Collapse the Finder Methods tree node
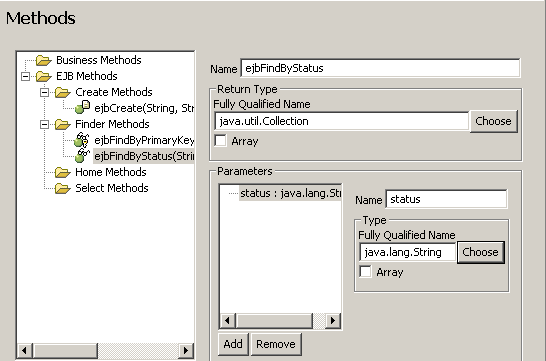The image size is (546, 361). [44, 124]
